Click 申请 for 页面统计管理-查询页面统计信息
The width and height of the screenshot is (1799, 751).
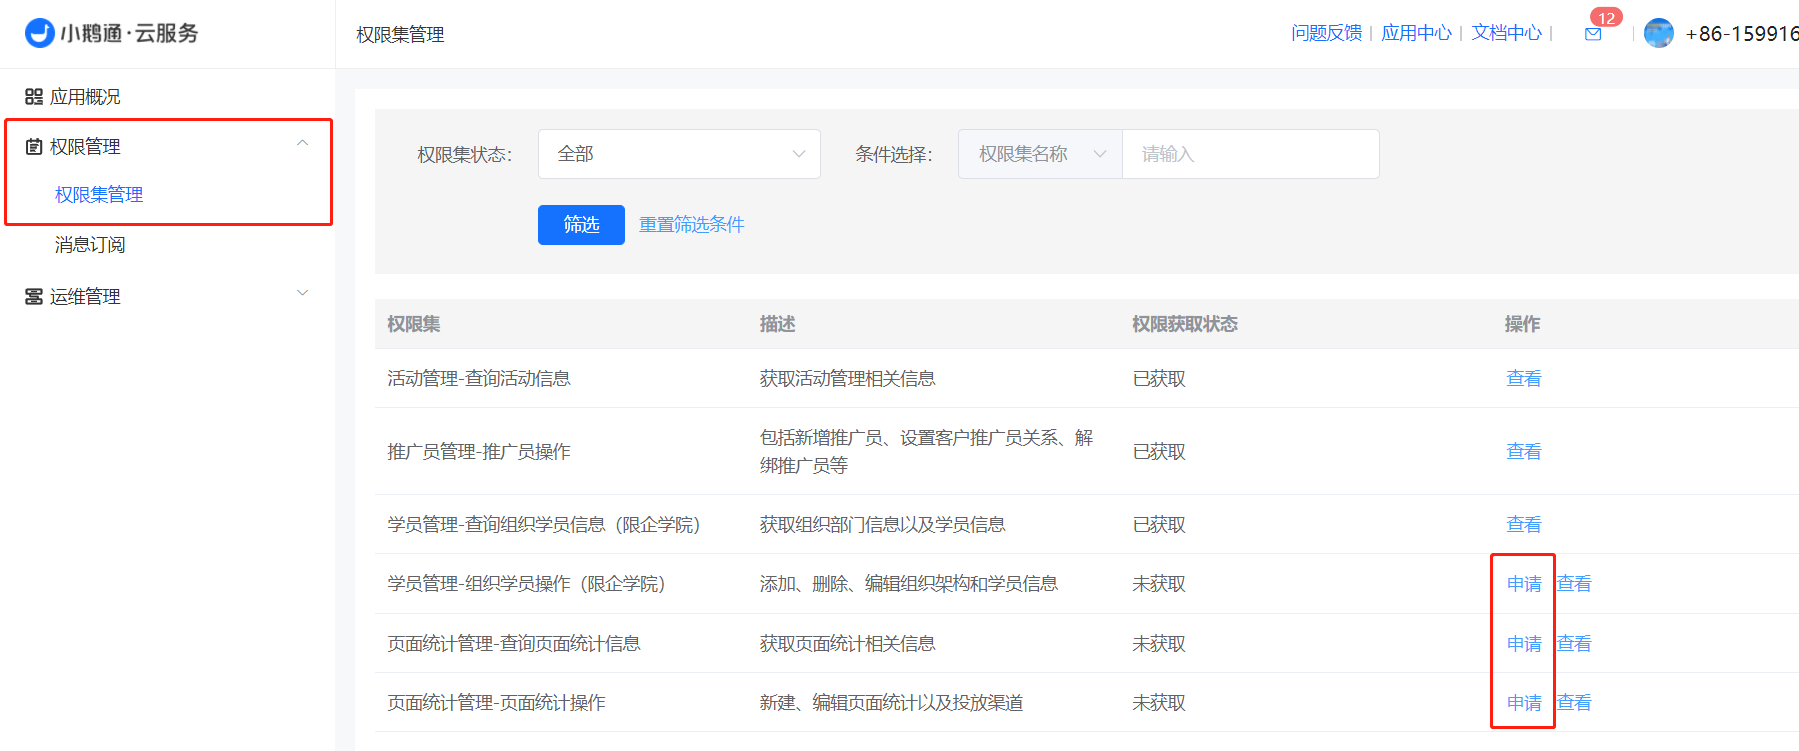point(1524,644)
